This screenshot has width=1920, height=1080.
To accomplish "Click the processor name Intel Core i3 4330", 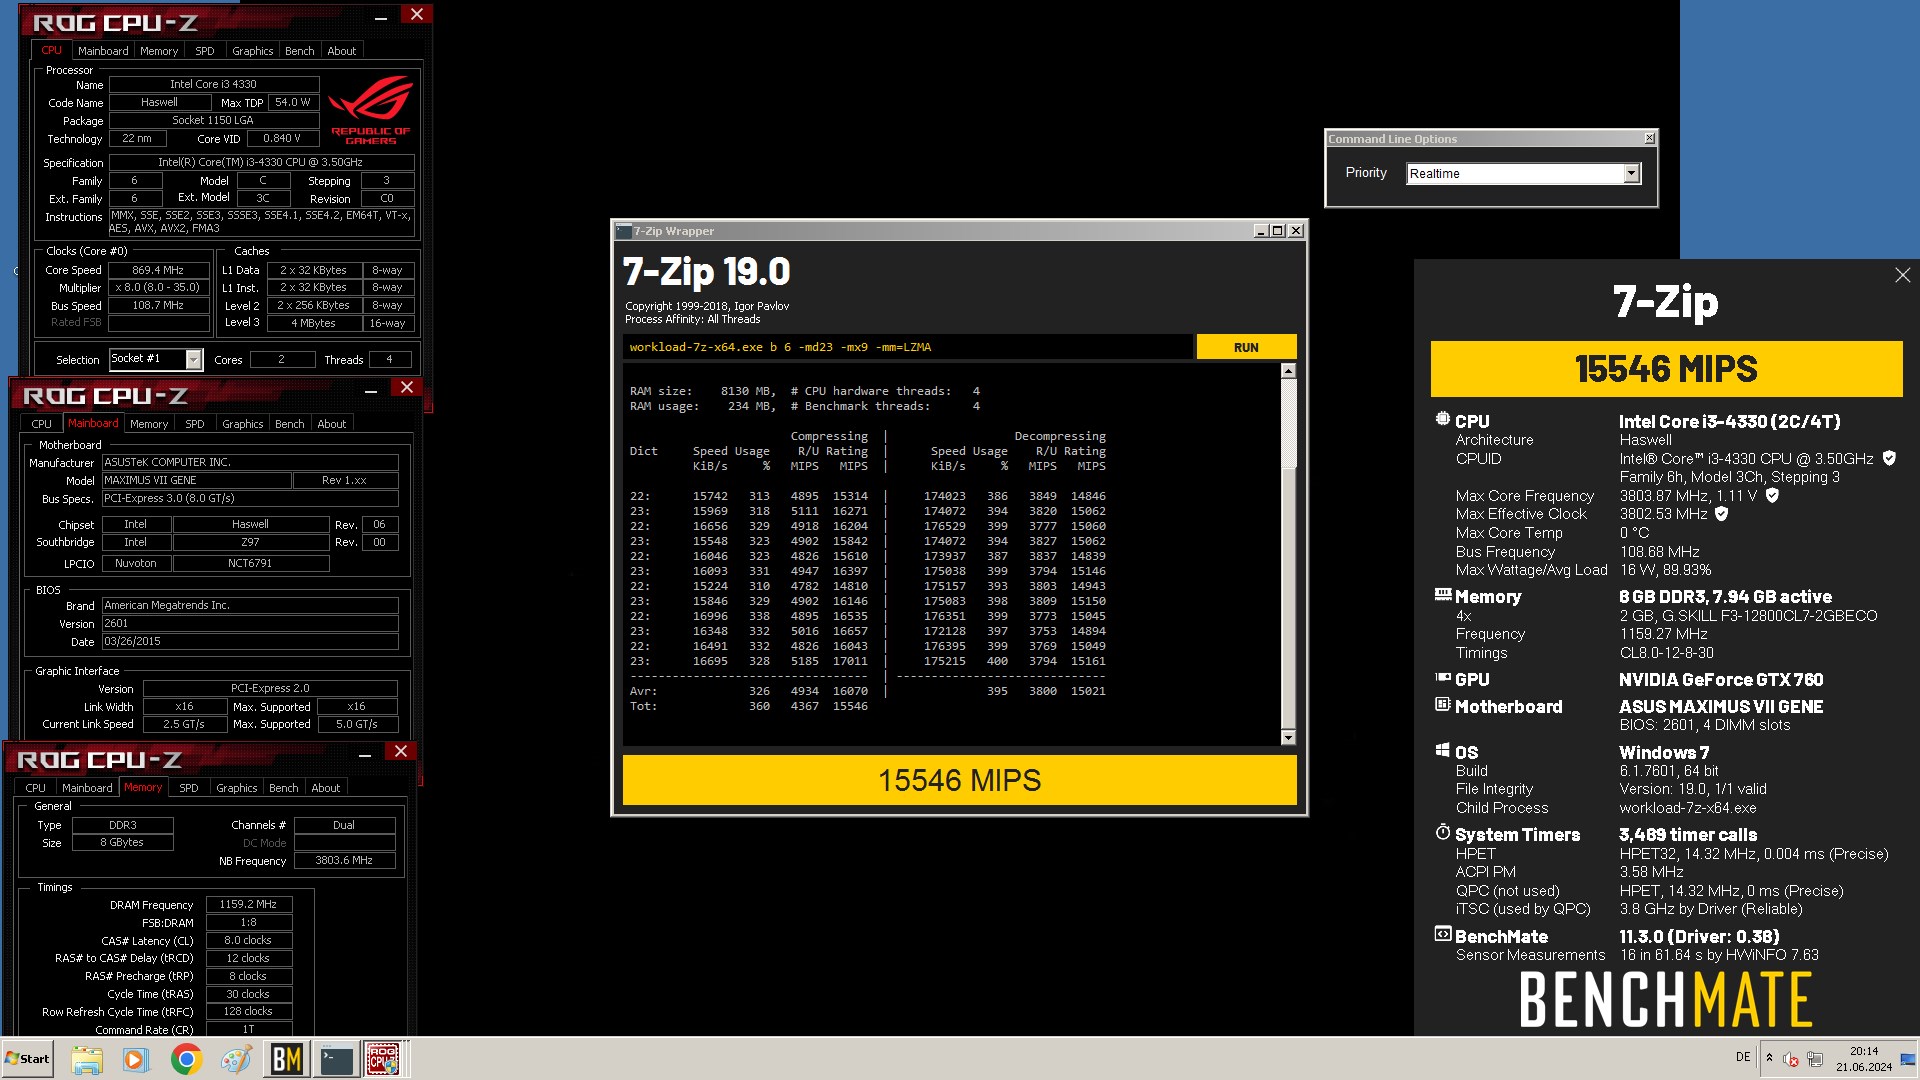I will pos(213,84).
